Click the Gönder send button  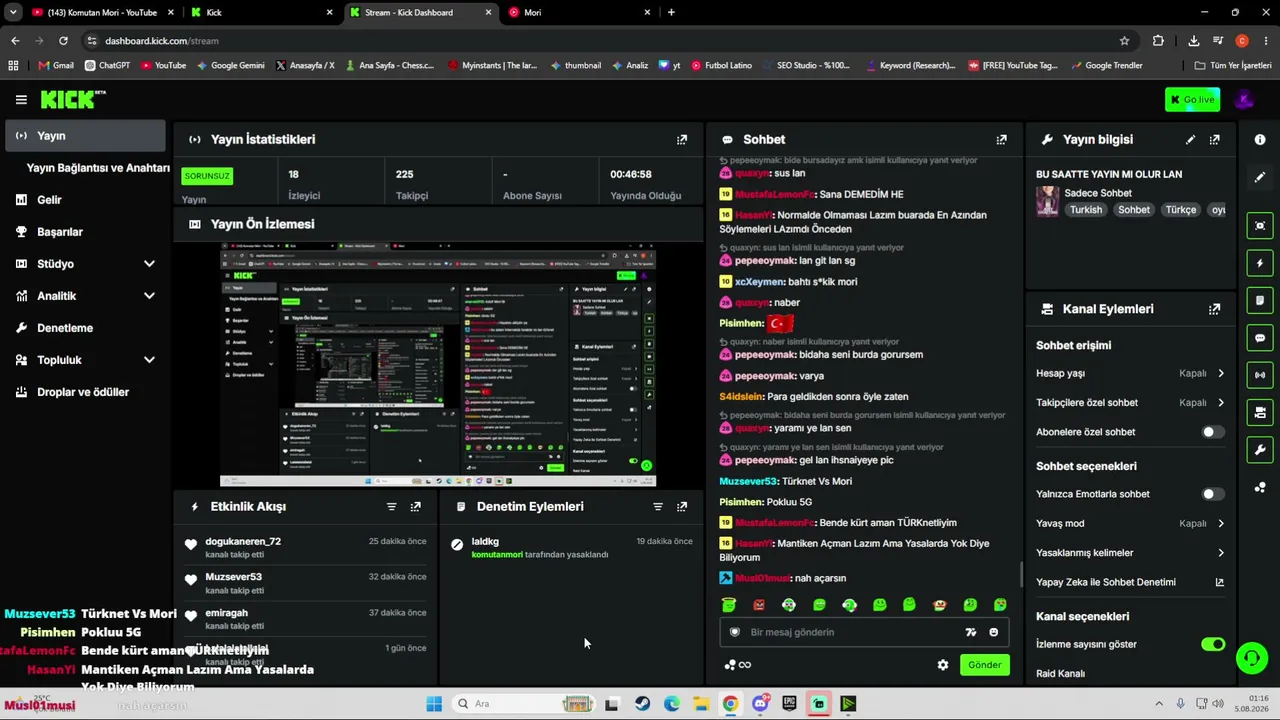[x=984, y=665]
